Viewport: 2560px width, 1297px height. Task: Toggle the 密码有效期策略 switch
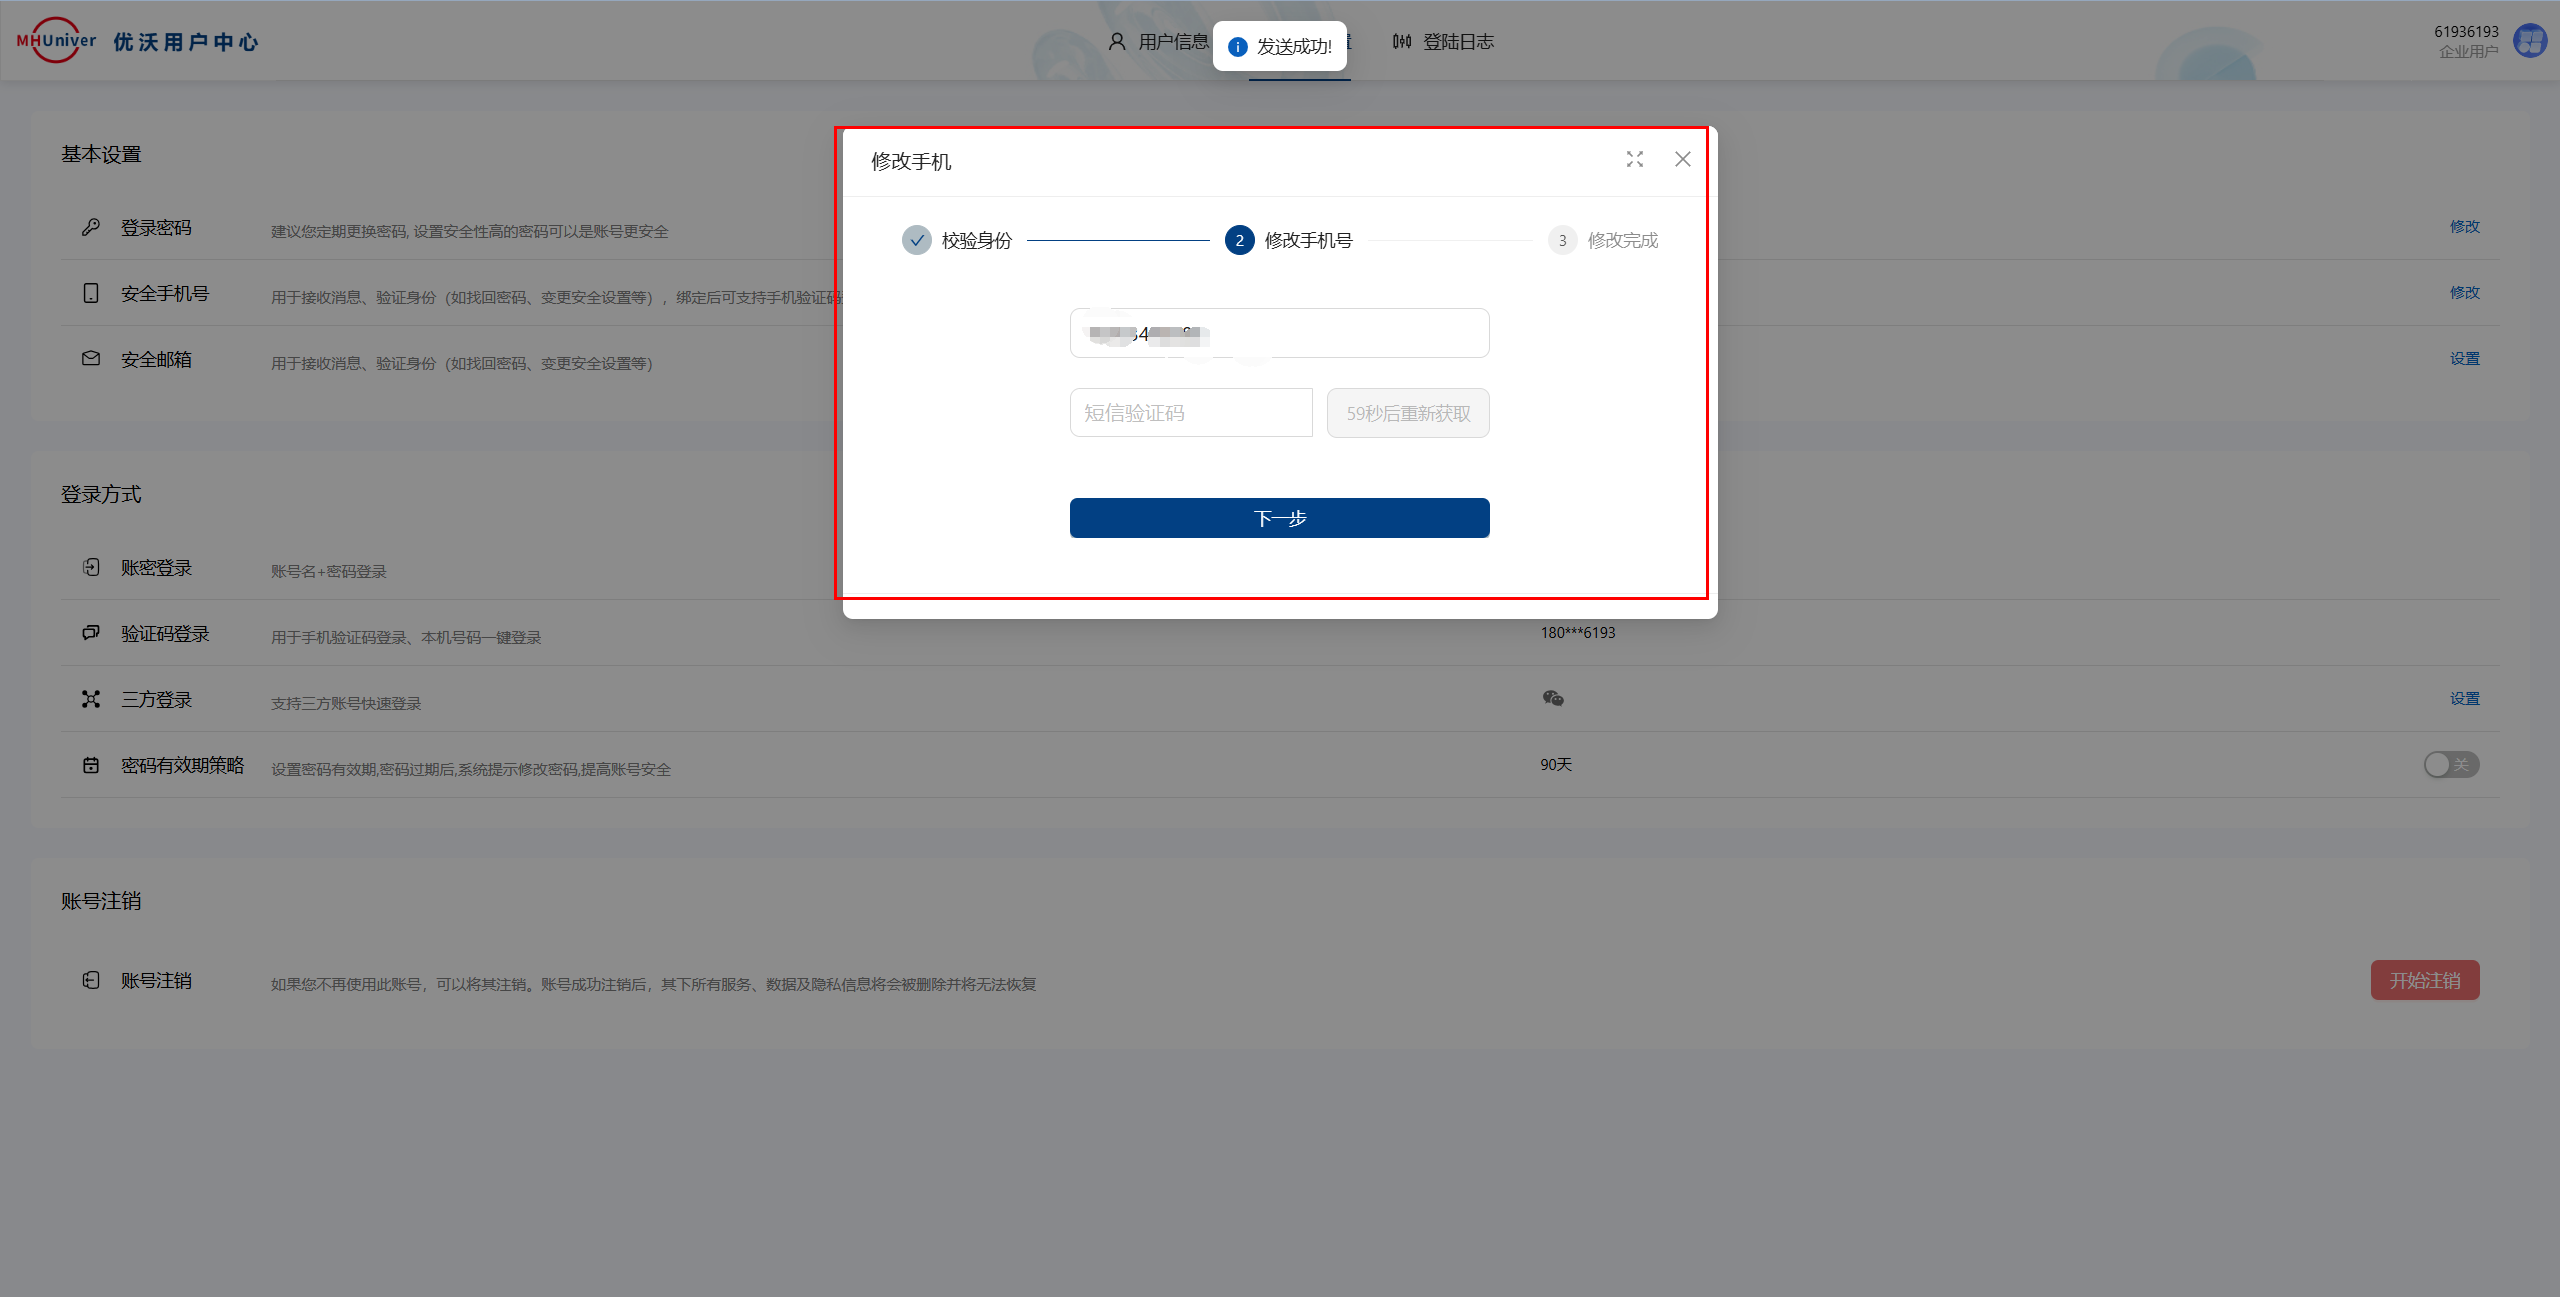pos(2451,765)
